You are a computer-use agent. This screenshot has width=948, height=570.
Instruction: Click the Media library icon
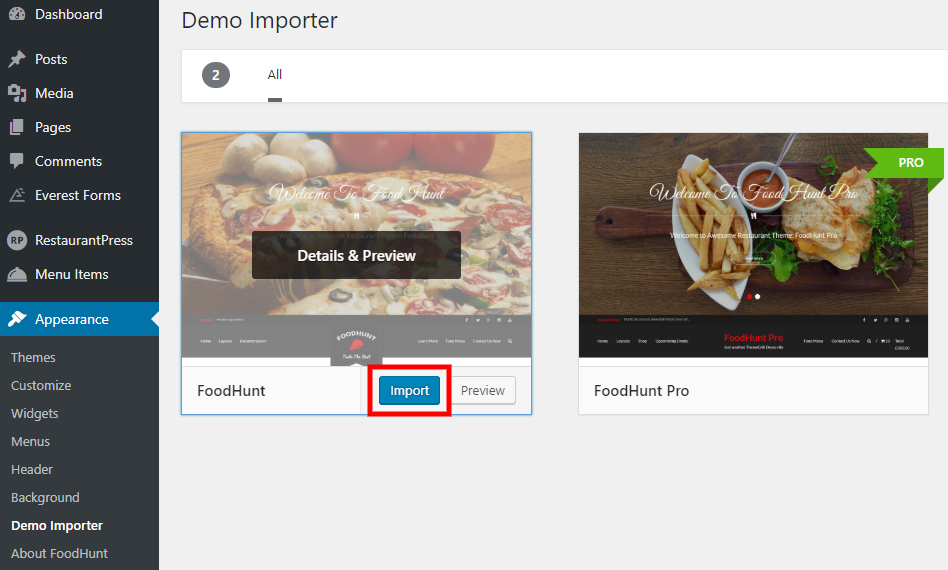pos(17,93)
